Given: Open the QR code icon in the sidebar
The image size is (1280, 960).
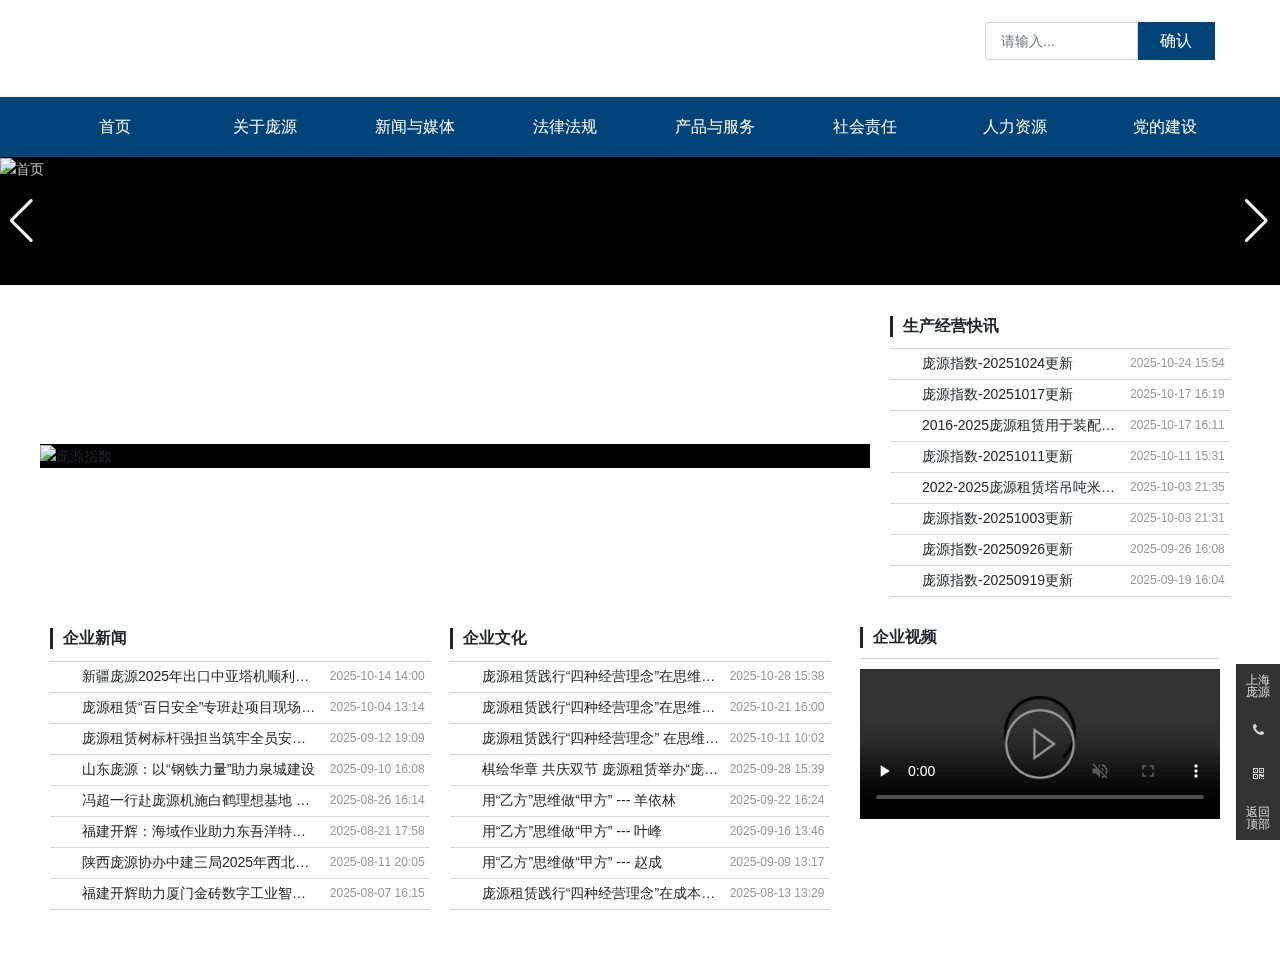Looking at the screenshot, I should [1258, 772].
